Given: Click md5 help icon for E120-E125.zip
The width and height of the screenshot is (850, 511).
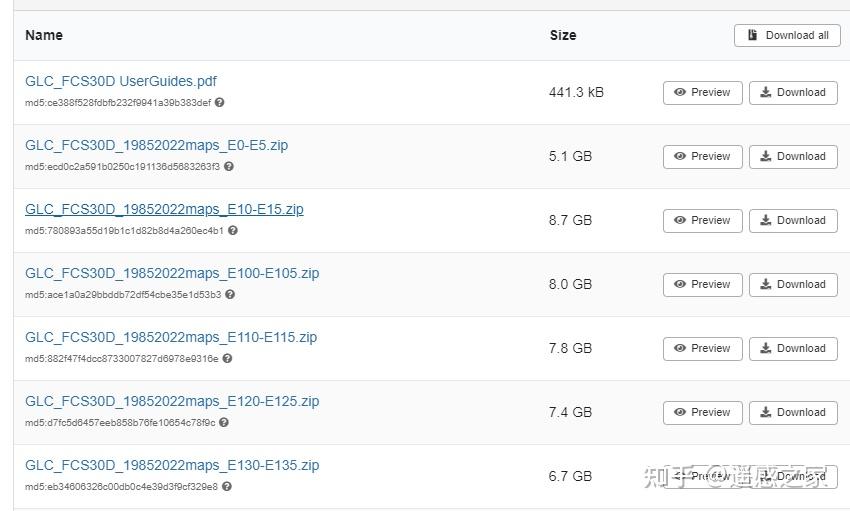Looking at the screenshot, I should coord(224,422).
